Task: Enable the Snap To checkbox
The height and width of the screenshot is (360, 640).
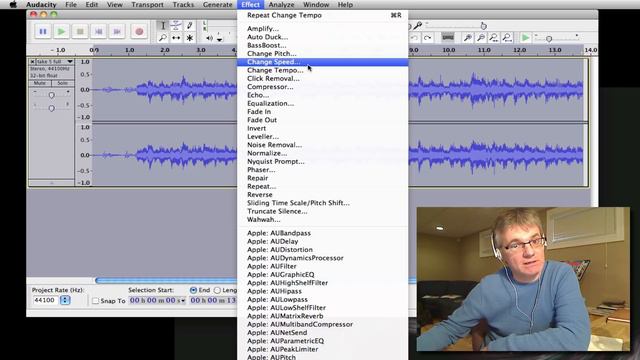Action: (95, 301)
